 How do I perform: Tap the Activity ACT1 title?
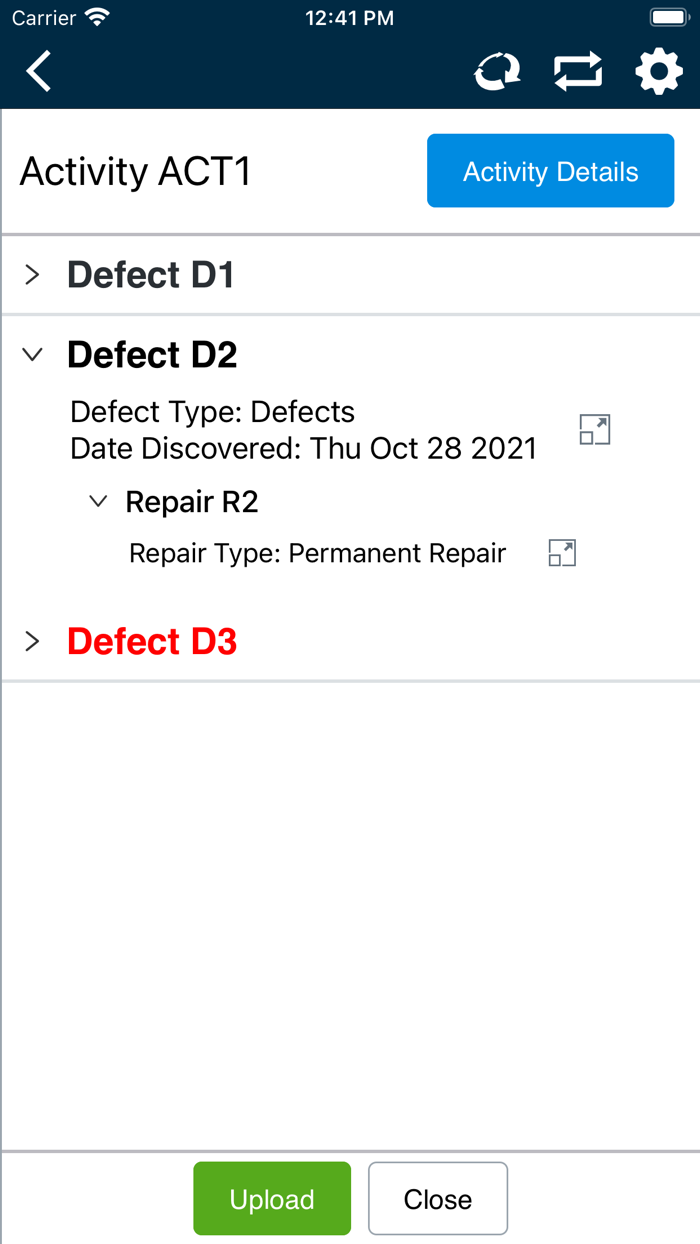tap(135, 172)
